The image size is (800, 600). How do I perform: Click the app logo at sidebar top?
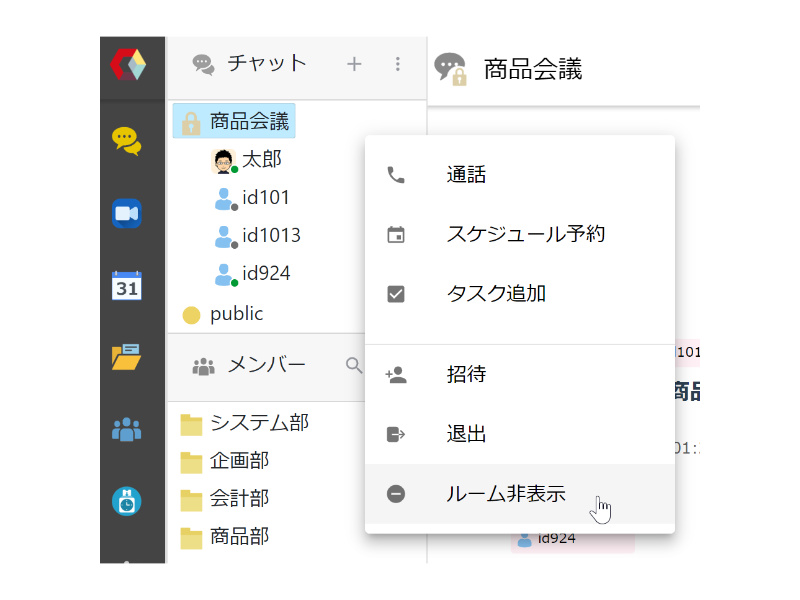128,65
